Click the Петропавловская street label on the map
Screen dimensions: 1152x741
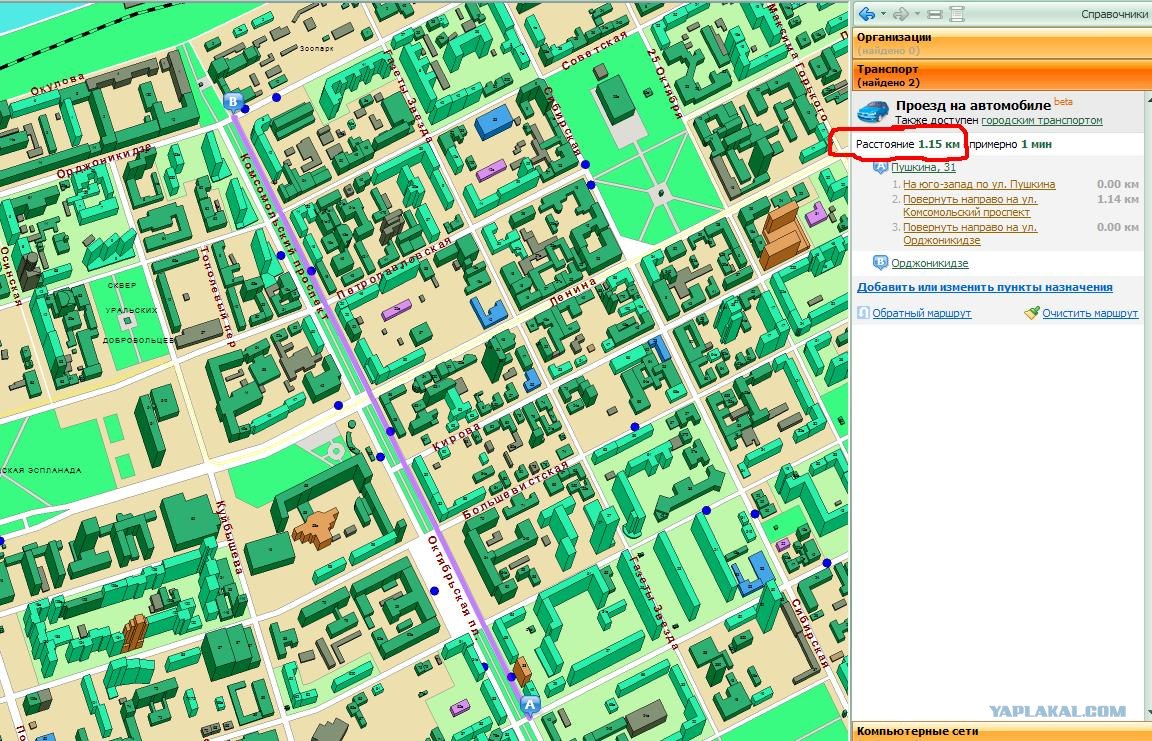point(395,268)
